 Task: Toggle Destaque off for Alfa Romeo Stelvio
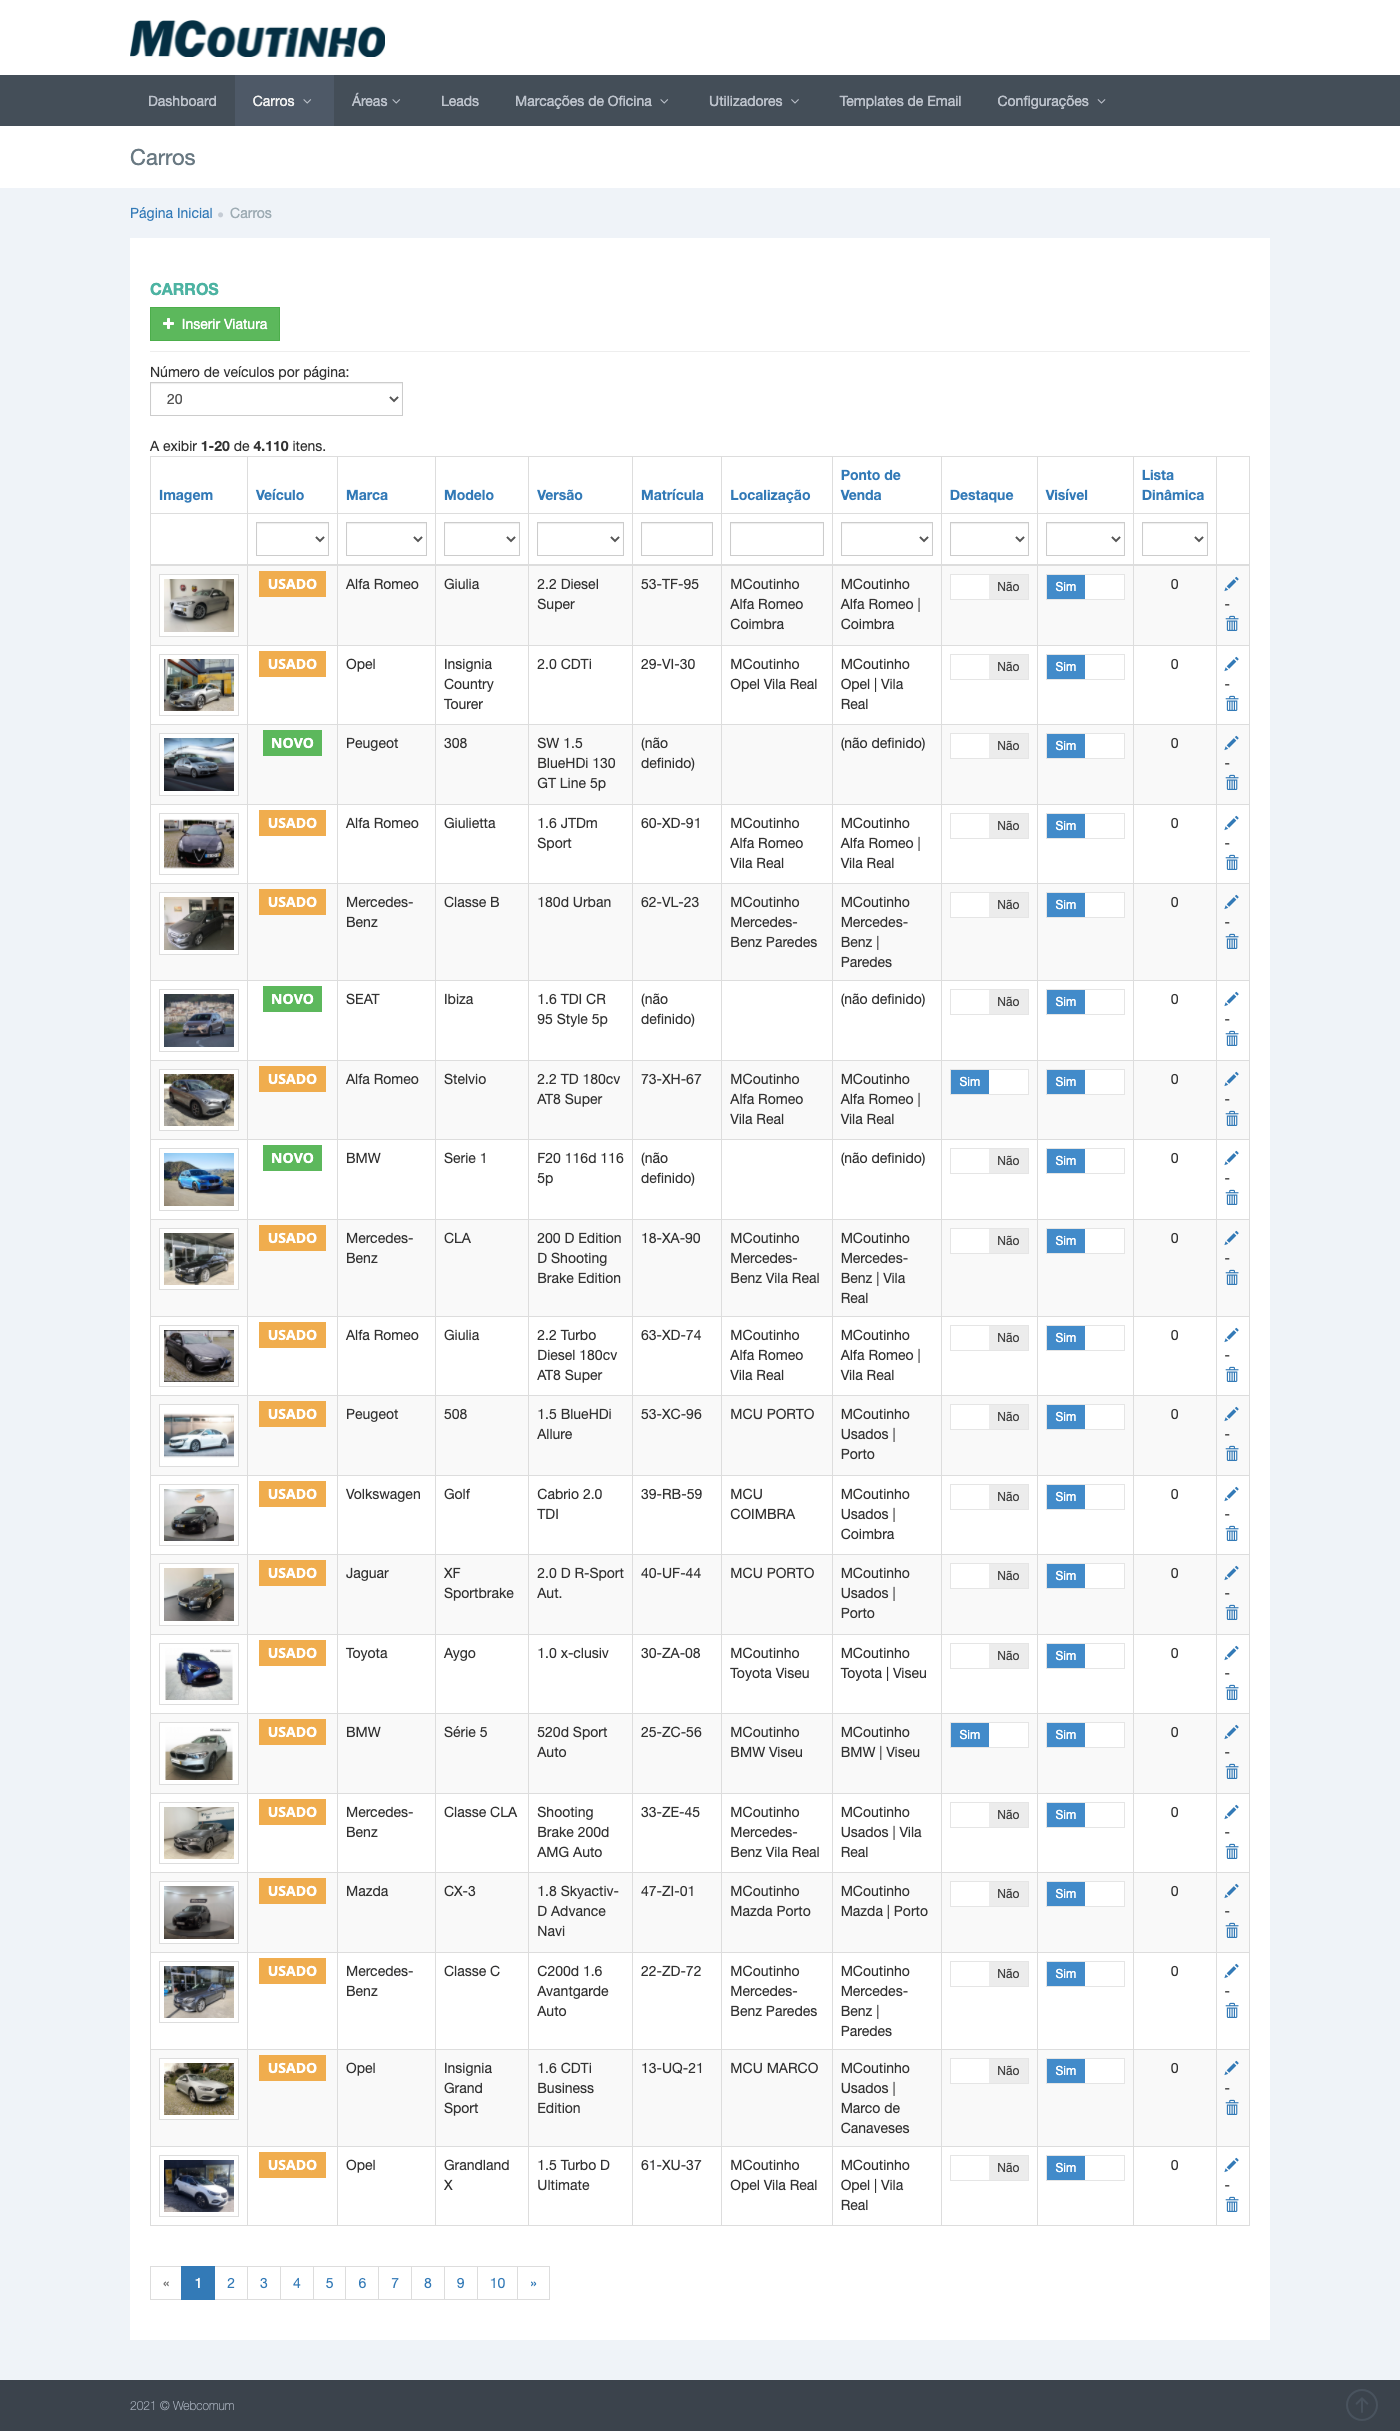[x=988, y=1082]
